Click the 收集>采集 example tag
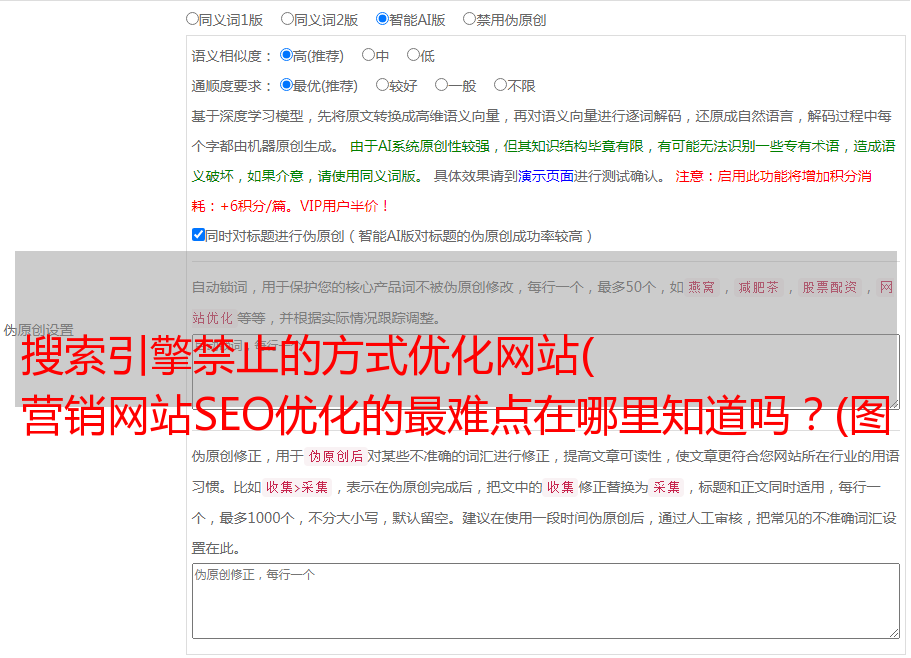The height and width of the screenshot is (658, 911). pyautogui.click(x=297, y=487)
